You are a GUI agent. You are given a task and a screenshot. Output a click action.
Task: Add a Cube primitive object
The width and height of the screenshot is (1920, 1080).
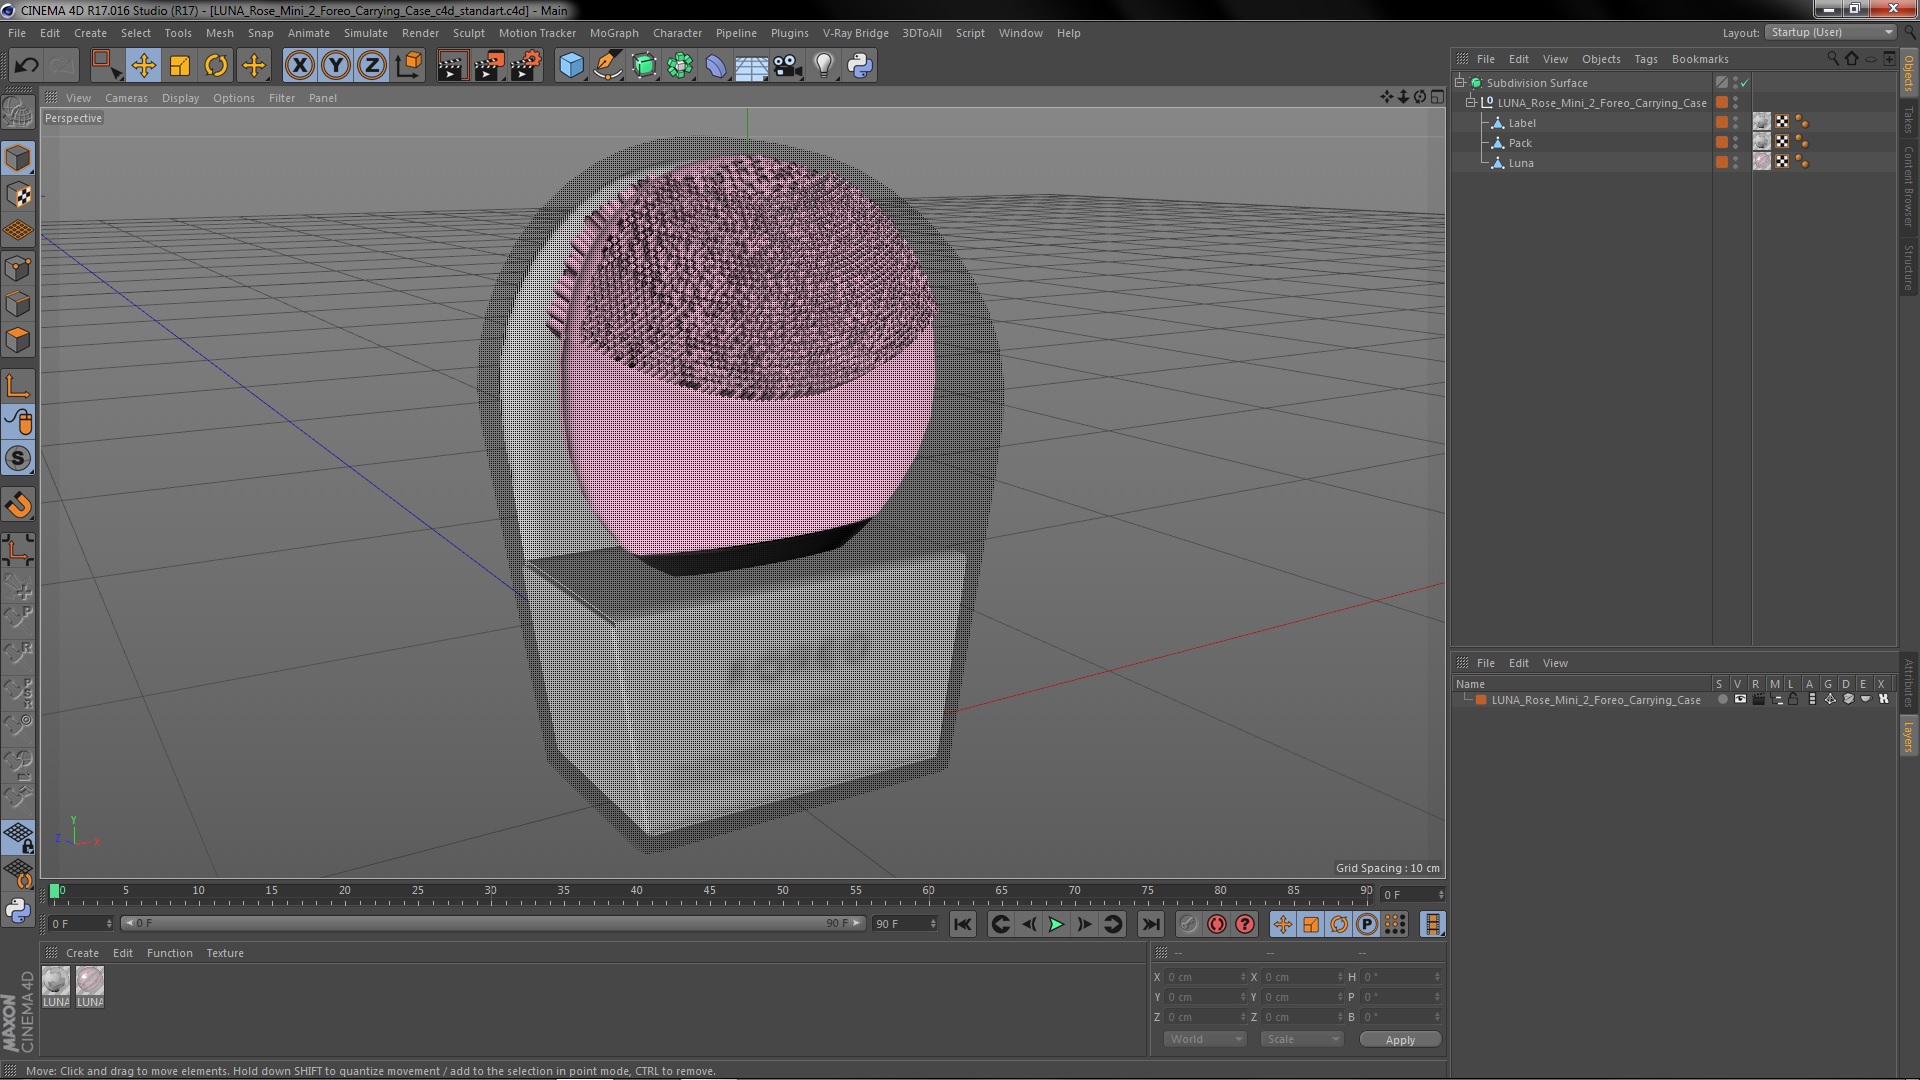point(571,66)
